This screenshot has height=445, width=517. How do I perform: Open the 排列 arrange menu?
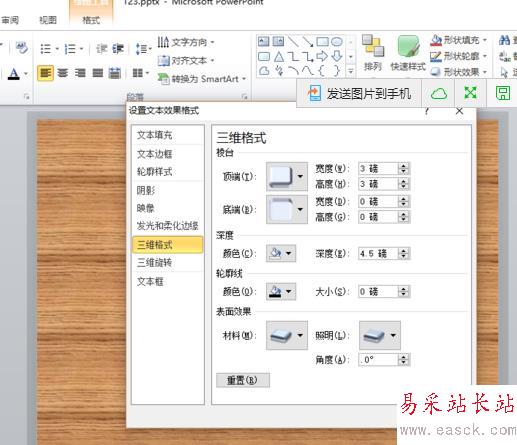point(373,53)
